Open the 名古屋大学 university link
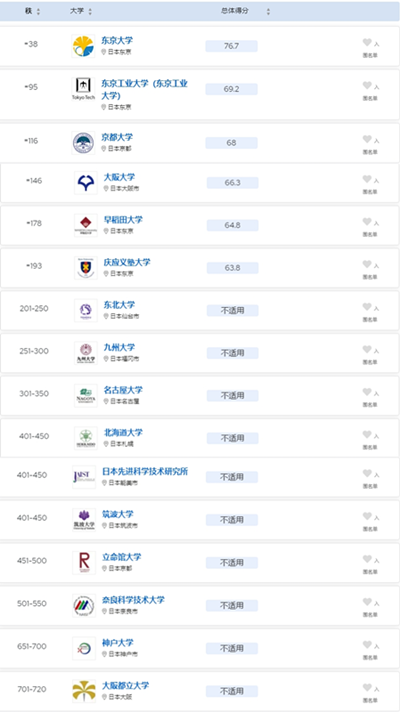The image size is (400, 712). point(123,390)
